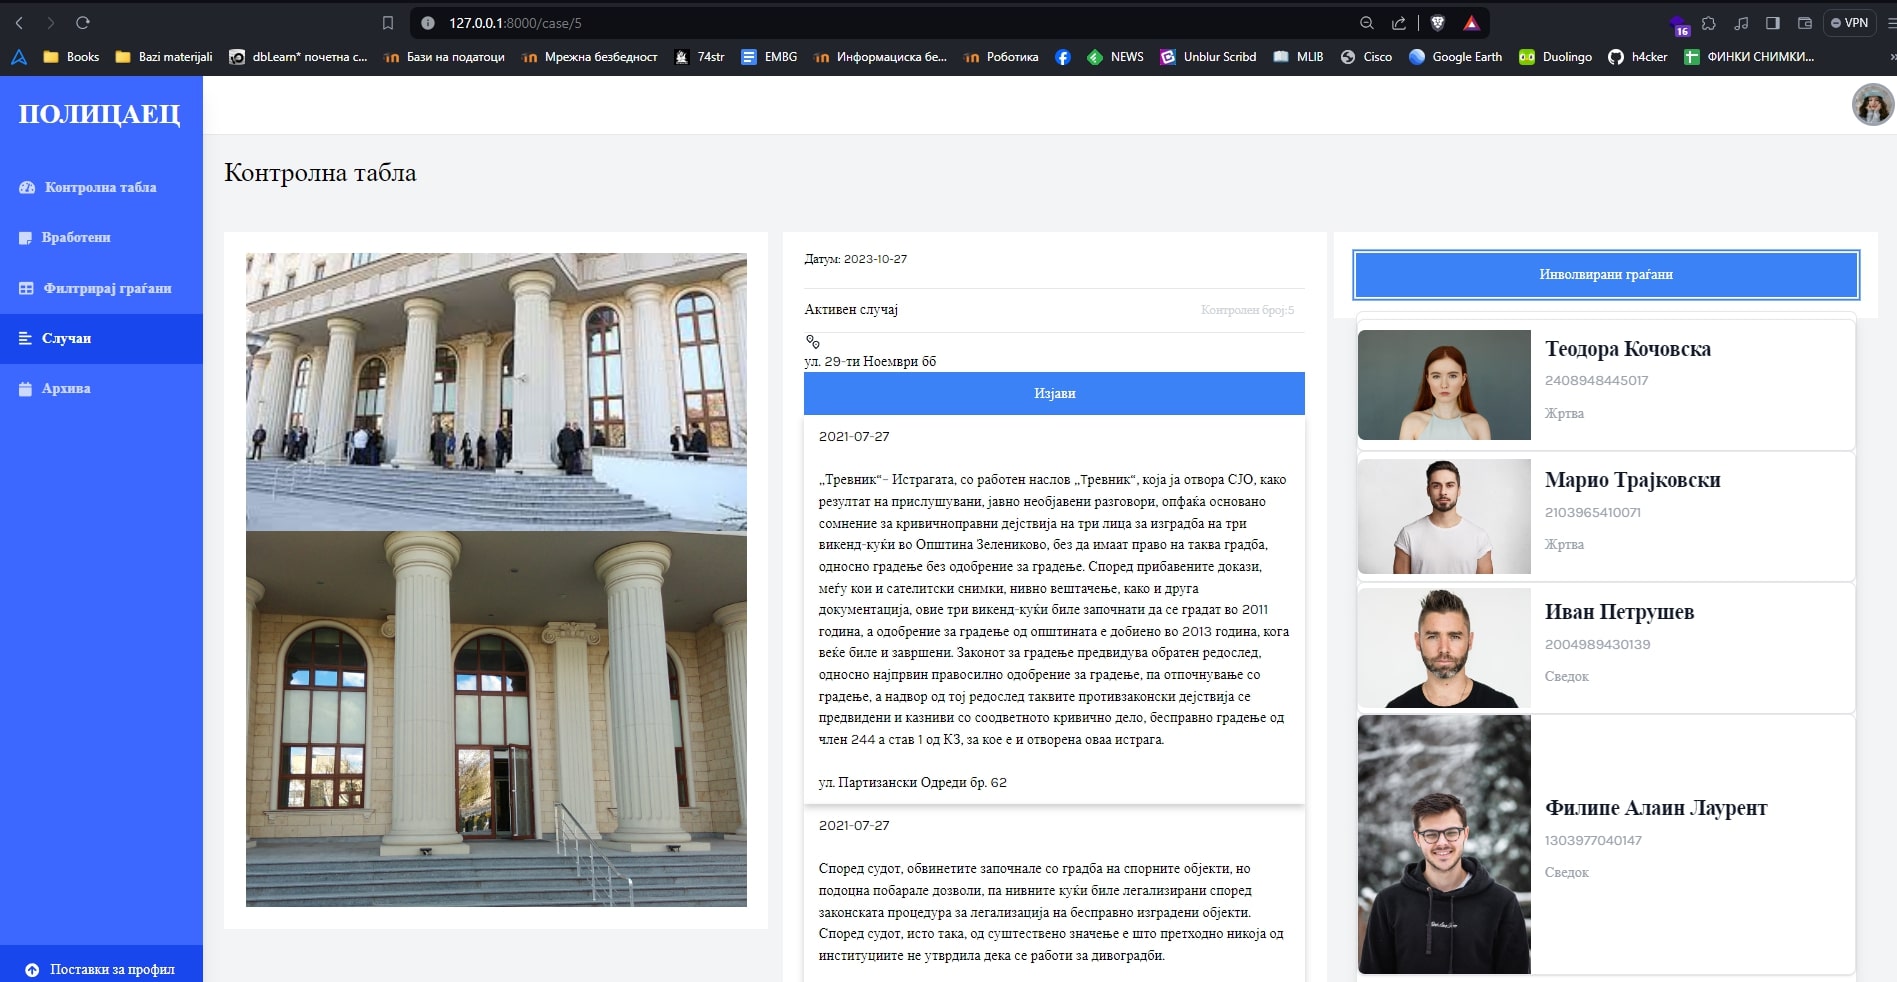Click the share icon in the address bar
Image resolution: width=1897 pixels, height=982 pixels.
coord(1399,23)
